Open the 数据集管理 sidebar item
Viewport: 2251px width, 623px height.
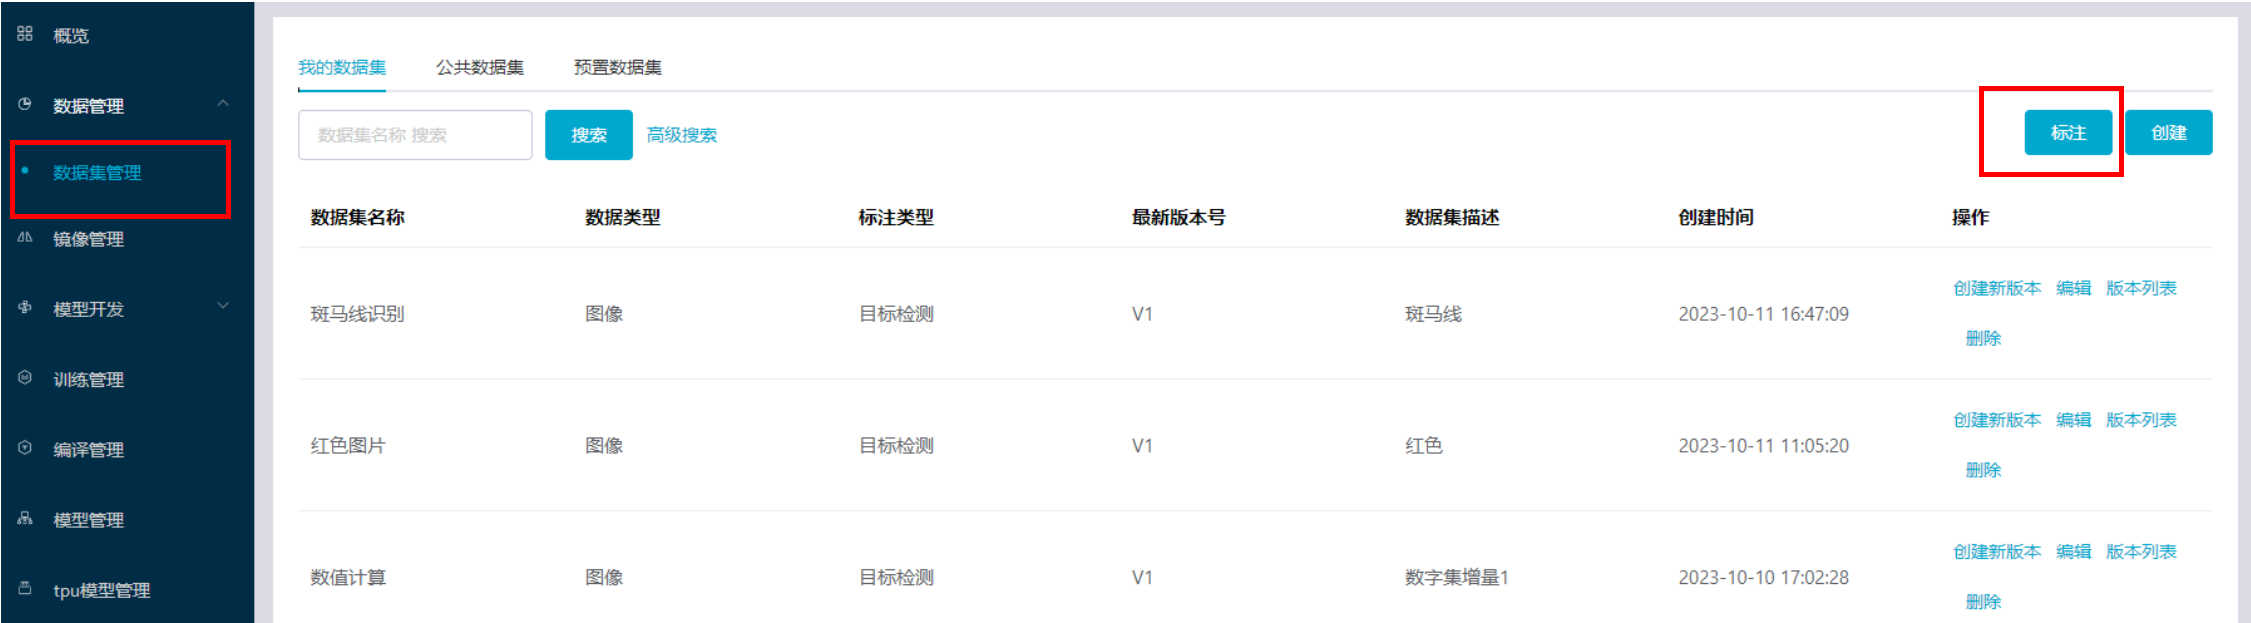pyautogui.click(x=97, y=173)
